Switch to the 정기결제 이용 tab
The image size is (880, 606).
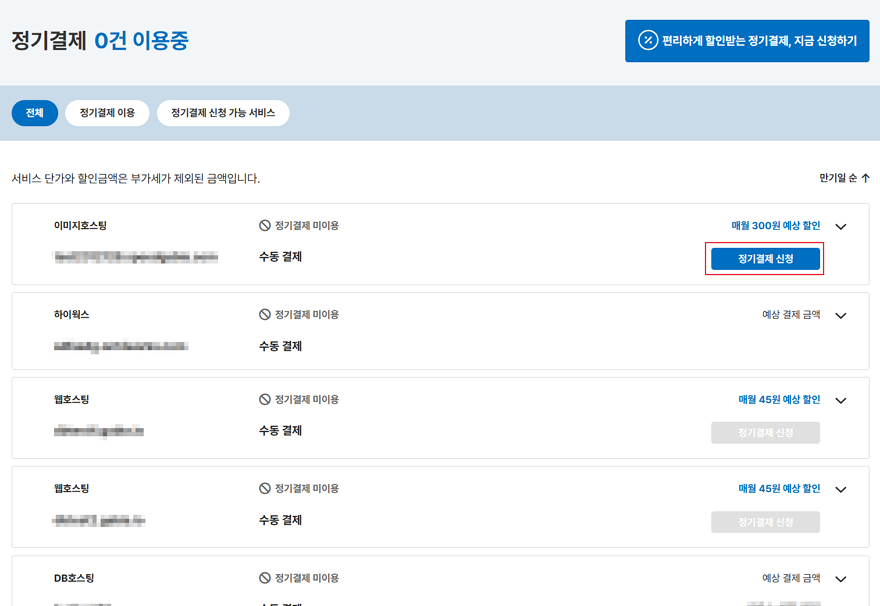[x=107, y=113]
